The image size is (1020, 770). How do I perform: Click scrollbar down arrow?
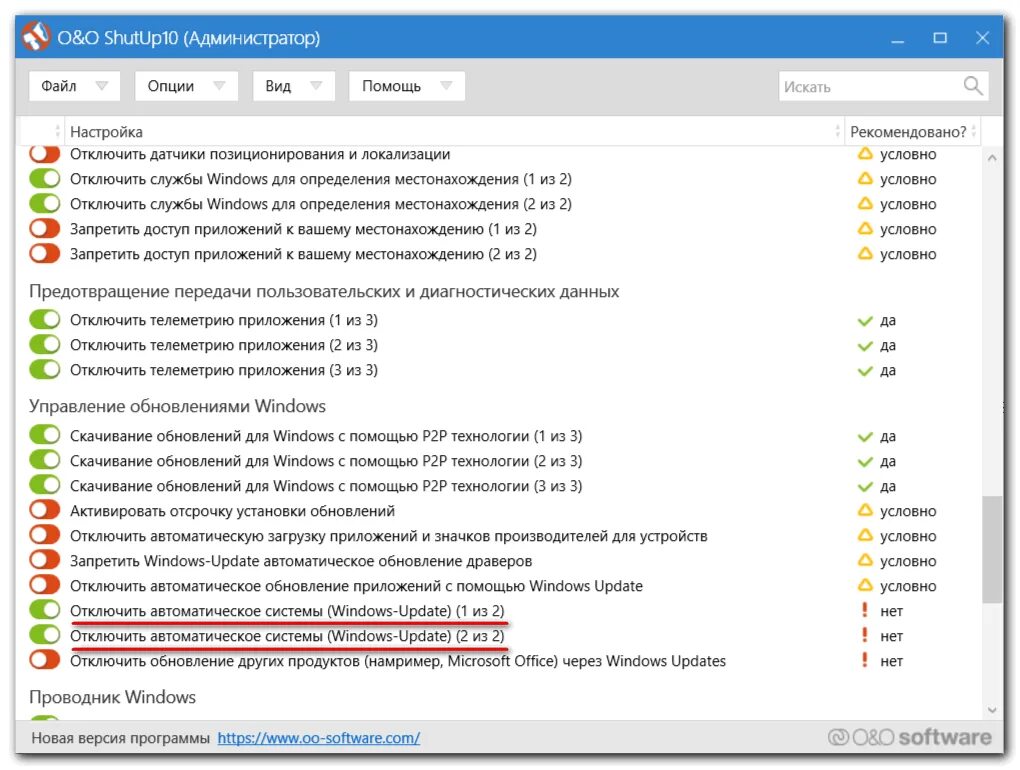coord(991,710)
